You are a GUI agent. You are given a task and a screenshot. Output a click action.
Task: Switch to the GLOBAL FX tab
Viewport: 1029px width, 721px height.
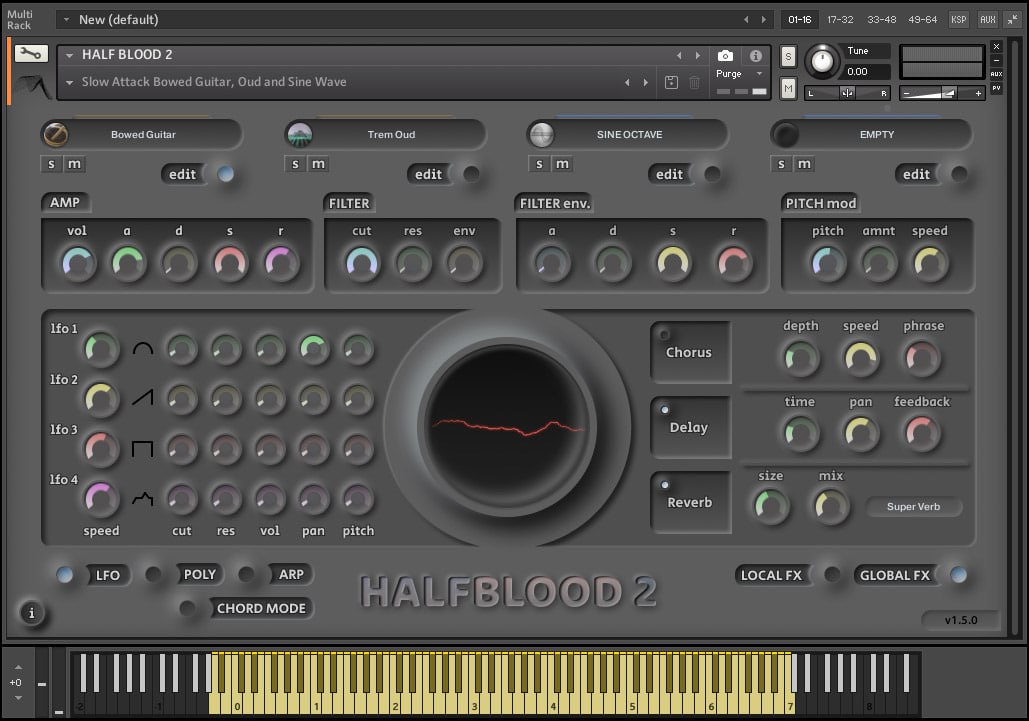pyautogui.click(x=894, y=575)
